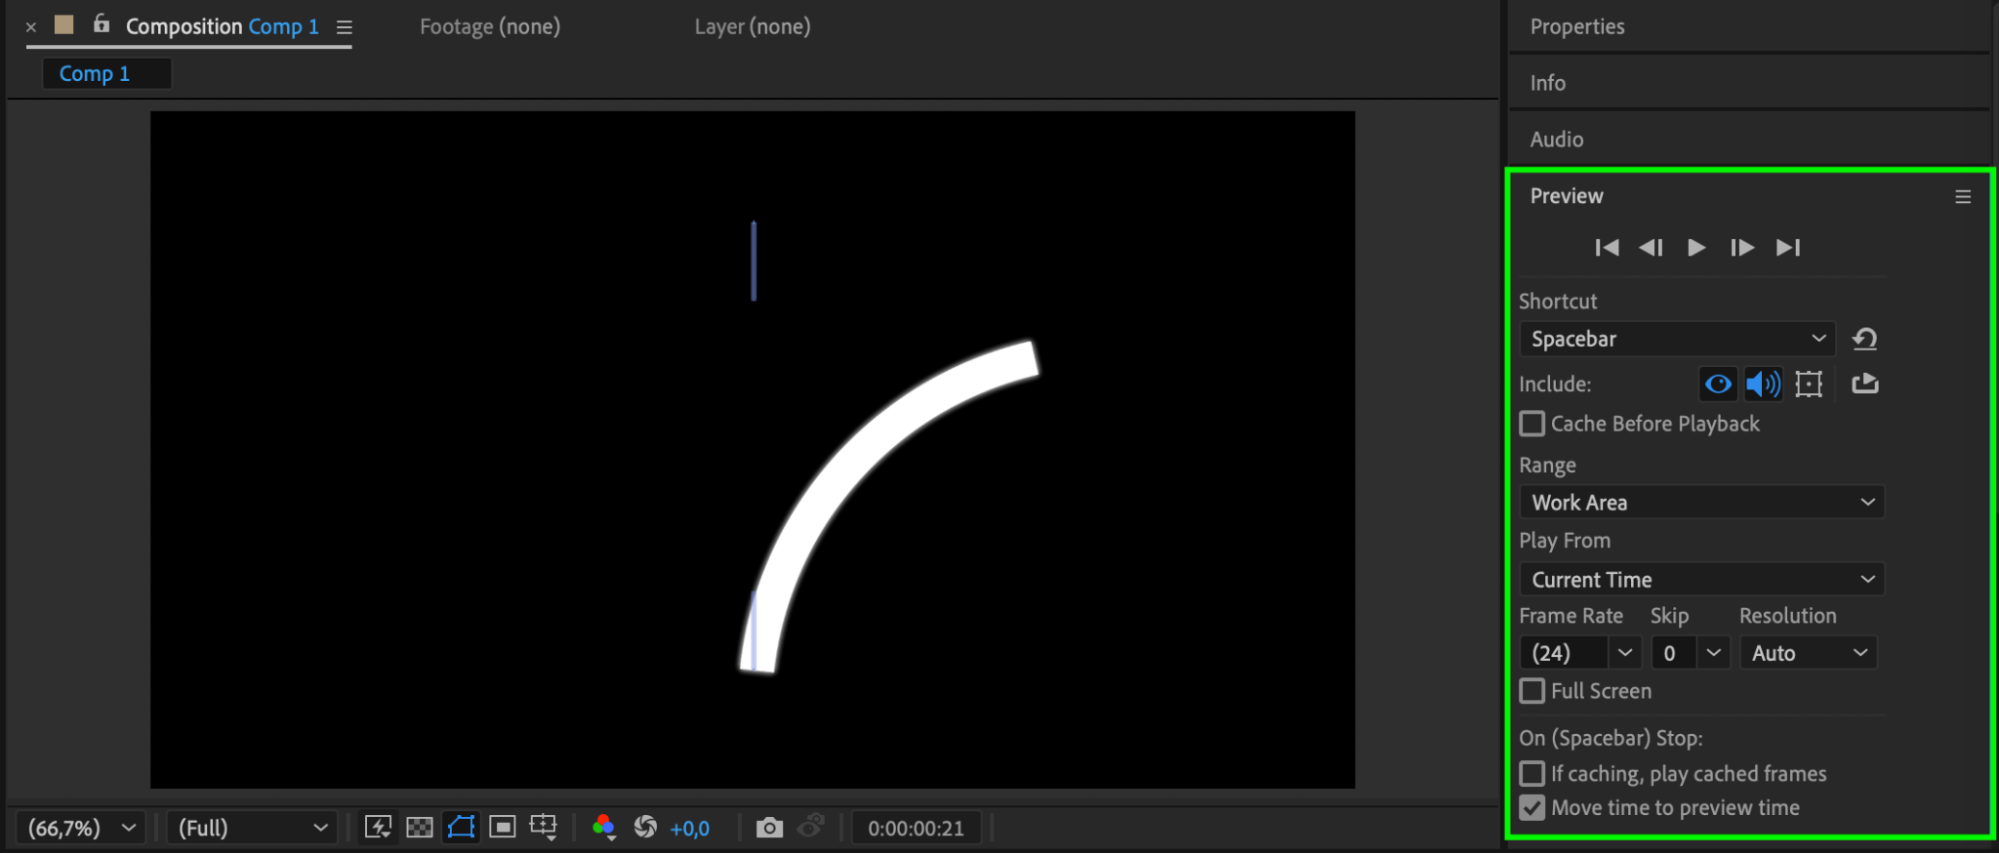Jump to last frame in Preview panel
The width and height of the screenshot is (1999, 854).
tap(1788, 247)
